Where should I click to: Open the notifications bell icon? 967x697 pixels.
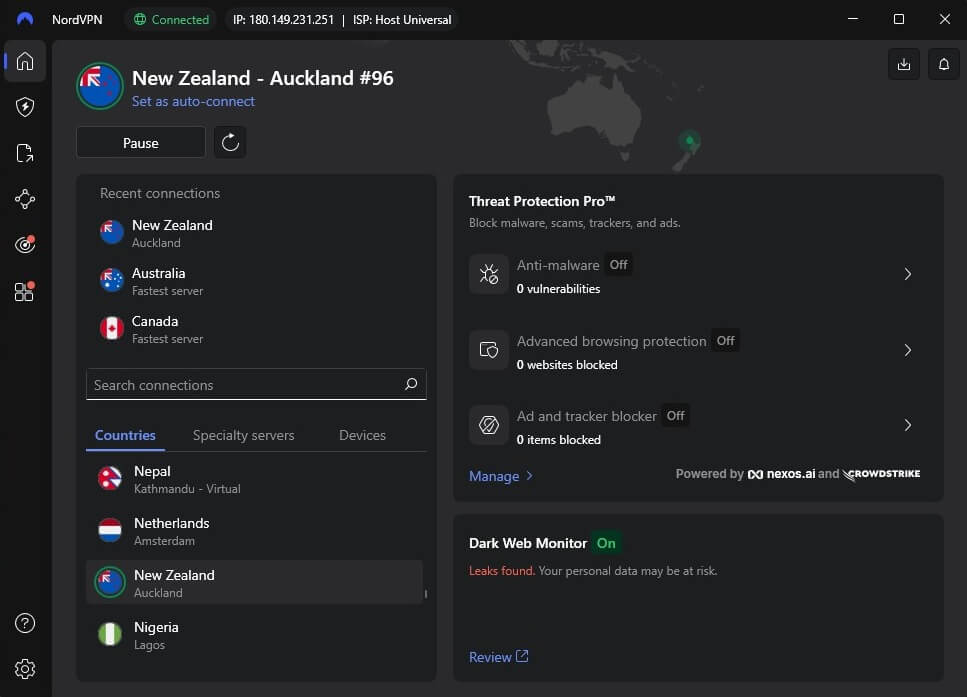[x=944, y=64]
